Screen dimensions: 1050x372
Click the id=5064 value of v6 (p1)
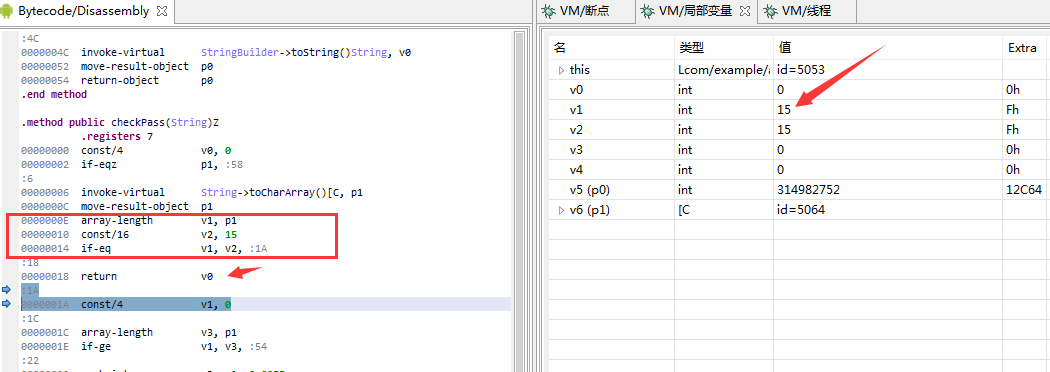click(800, 210)
